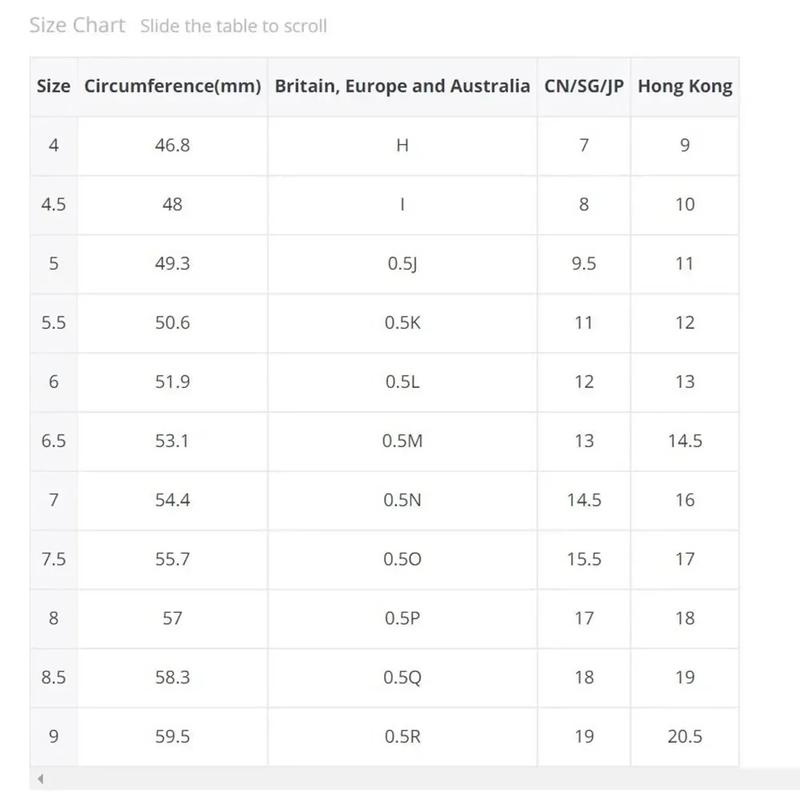Image resolution: width=800 pixels, height=800 pixels.
Task: Click the size 4.5 row cell
Action: pos(54,205)
